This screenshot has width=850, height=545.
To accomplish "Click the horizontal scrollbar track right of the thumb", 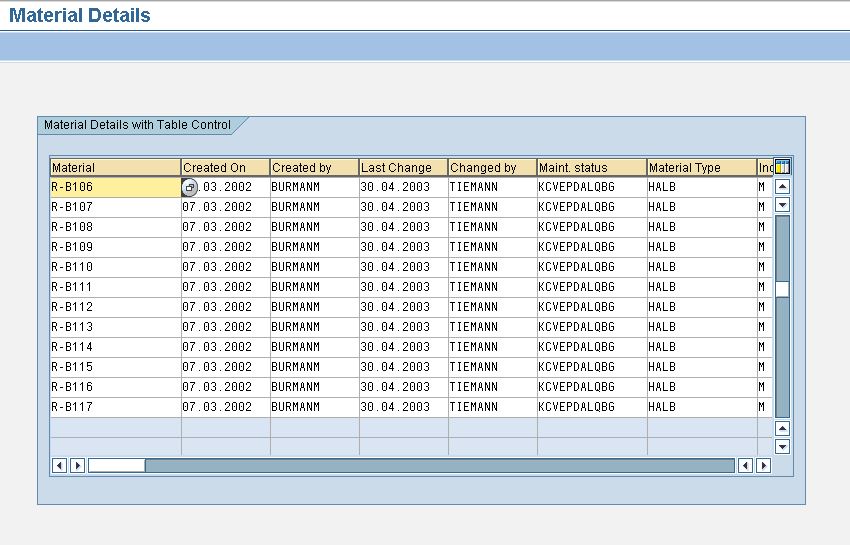I will [440, 465].
